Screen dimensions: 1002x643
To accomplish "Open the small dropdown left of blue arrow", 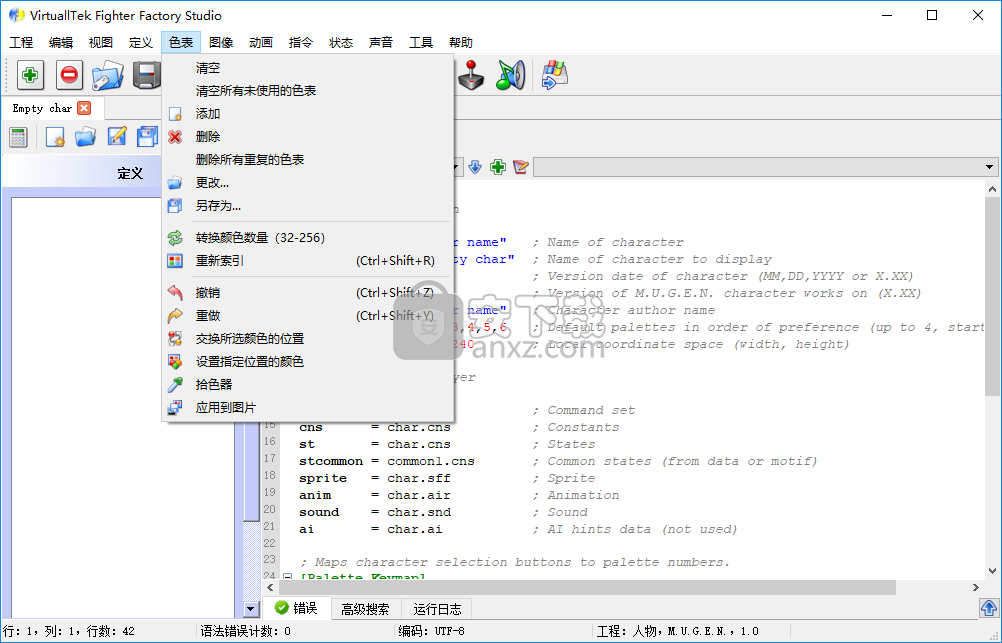I will (456, 167).
